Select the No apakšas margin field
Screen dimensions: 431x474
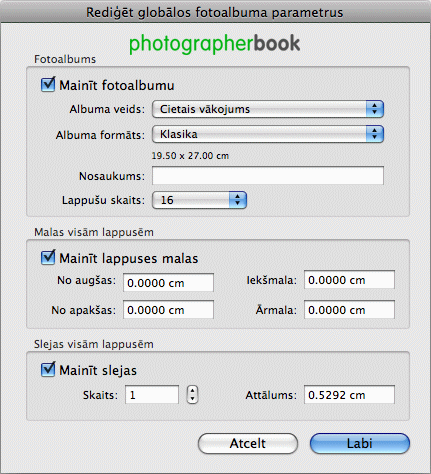coord(168,310)
